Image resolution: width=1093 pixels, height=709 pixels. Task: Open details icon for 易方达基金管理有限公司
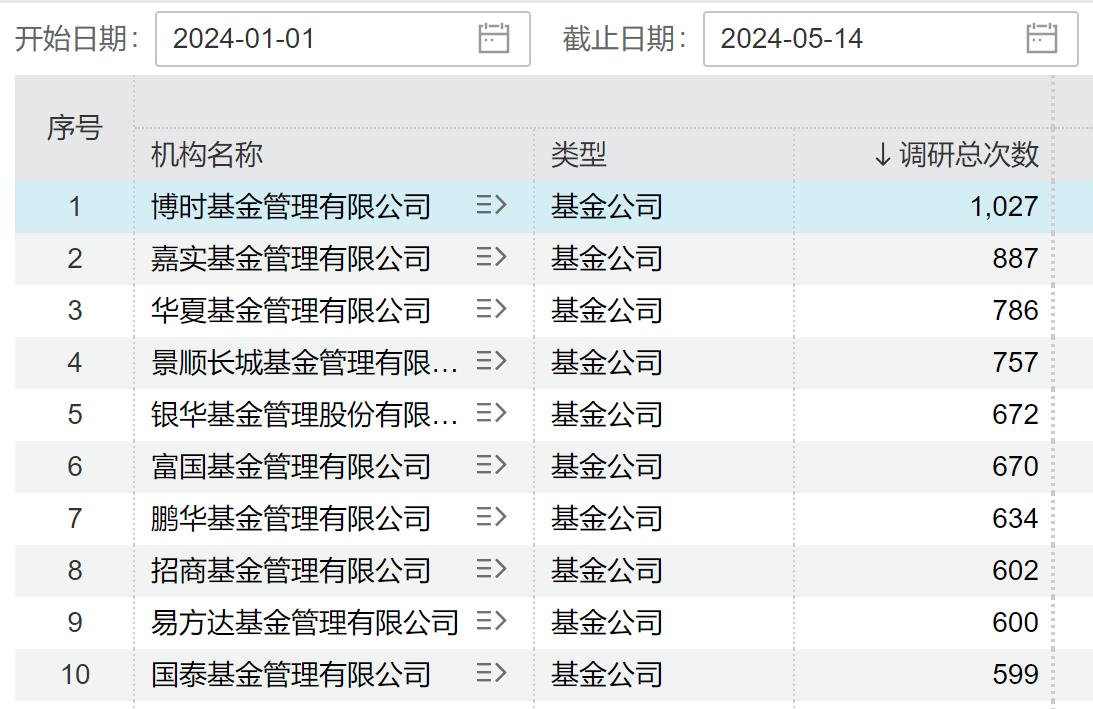click(x=491, y=621)
